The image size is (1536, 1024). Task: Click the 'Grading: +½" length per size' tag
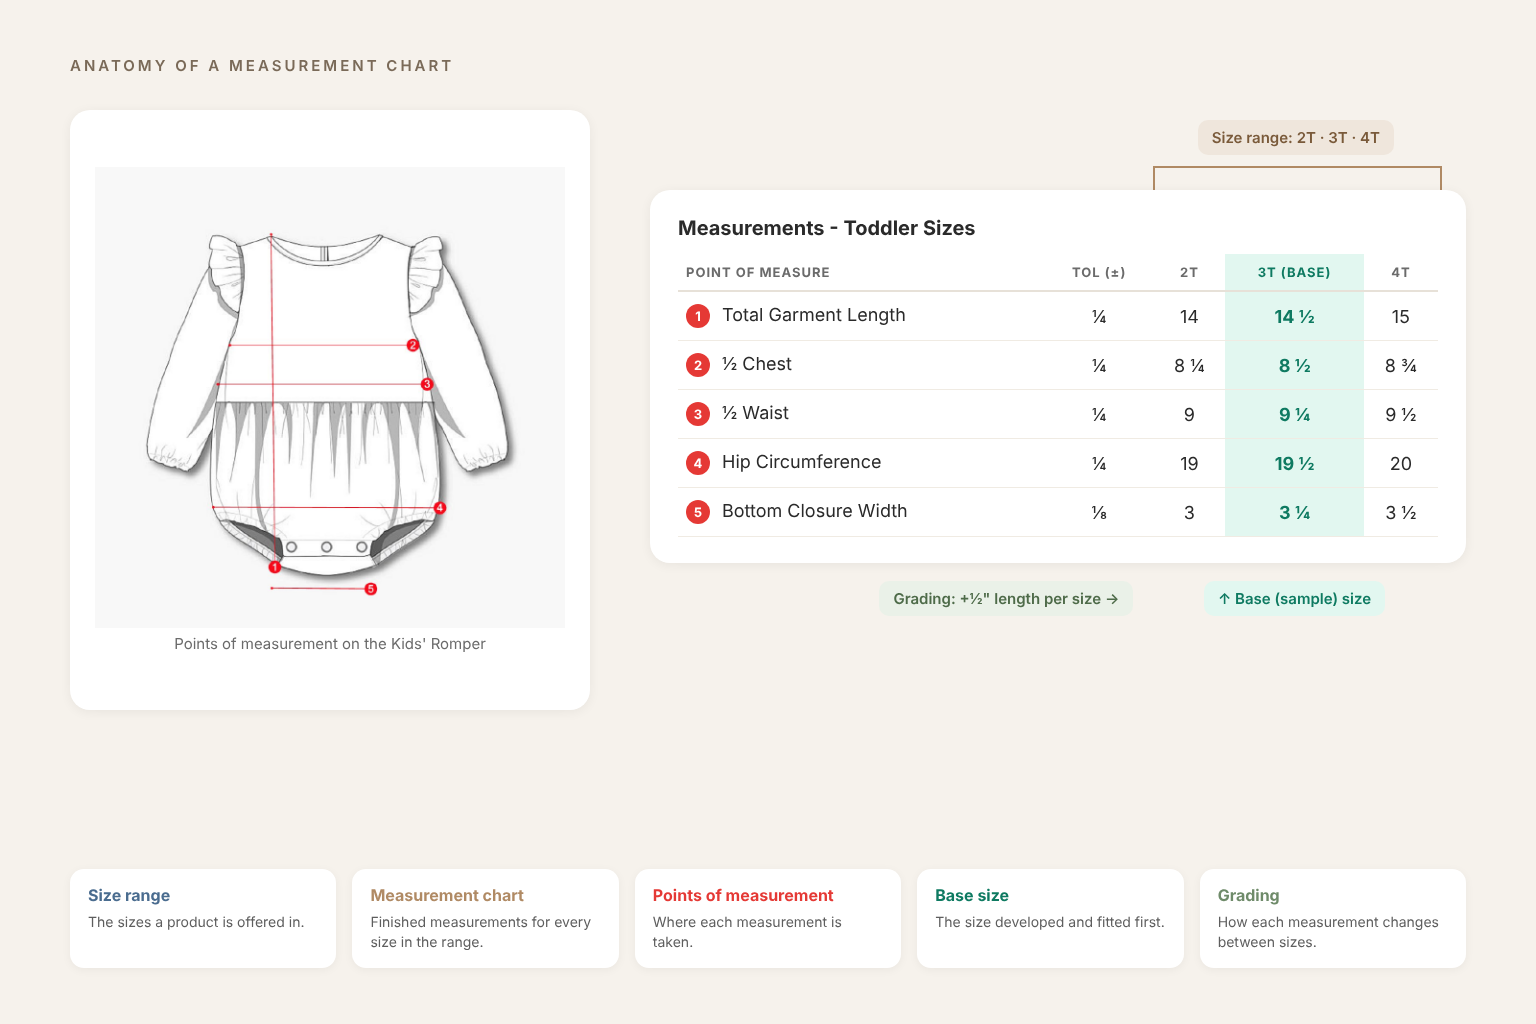coord(1005,599)
